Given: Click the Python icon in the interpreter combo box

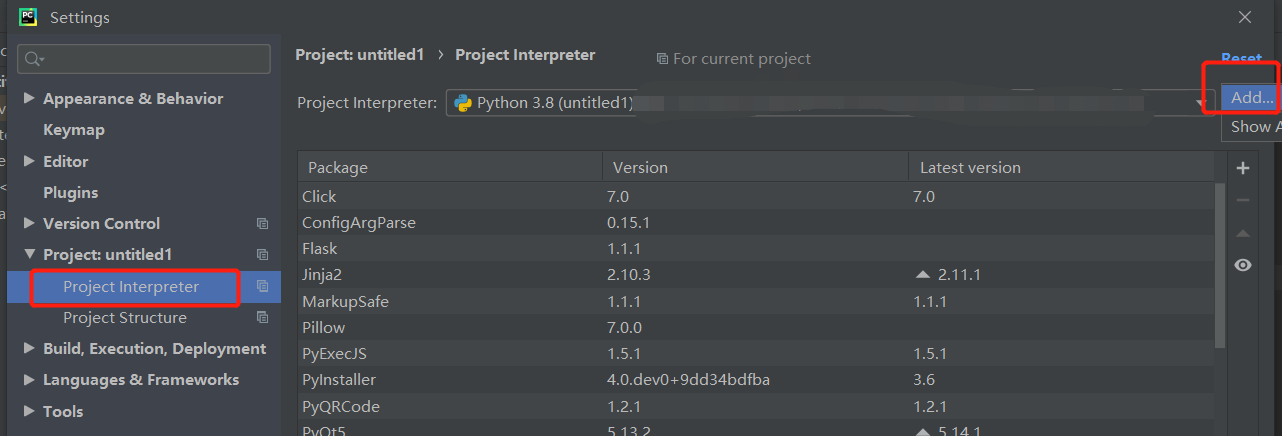Looking at the screenshot, I should [x=463, y=102].
